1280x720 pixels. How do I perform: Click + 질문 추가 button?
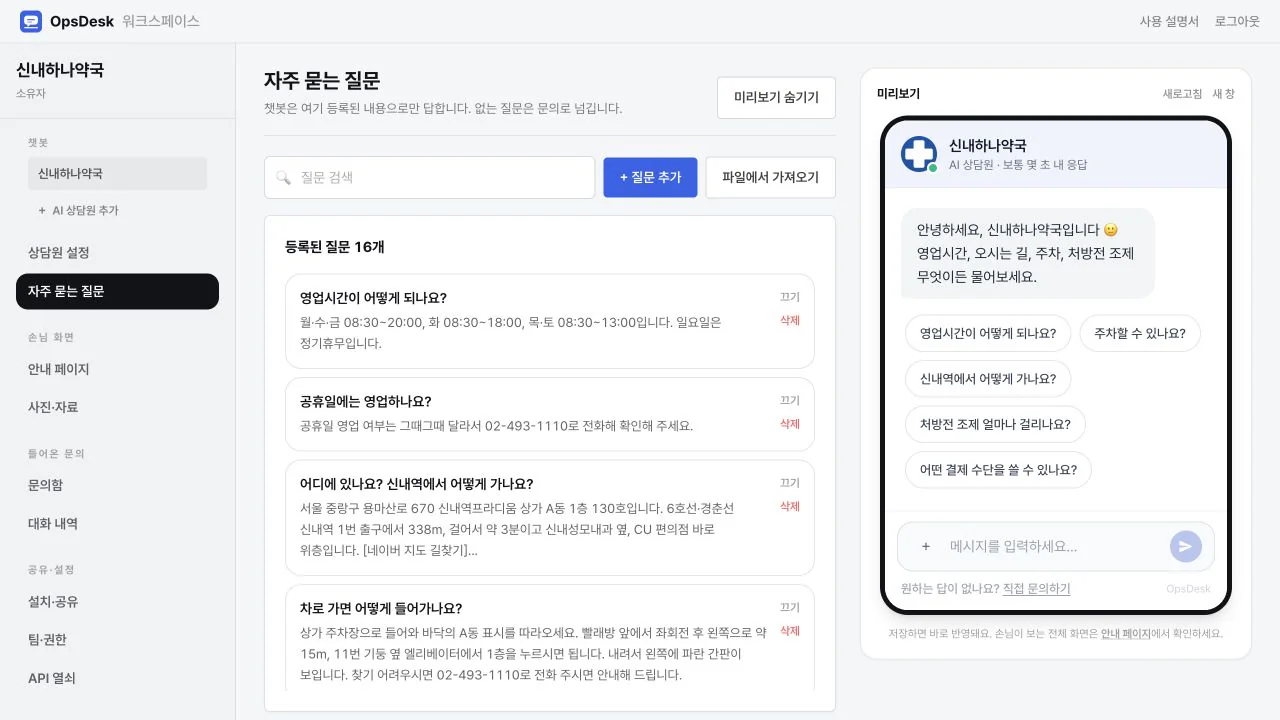click(x=650, y=177)
